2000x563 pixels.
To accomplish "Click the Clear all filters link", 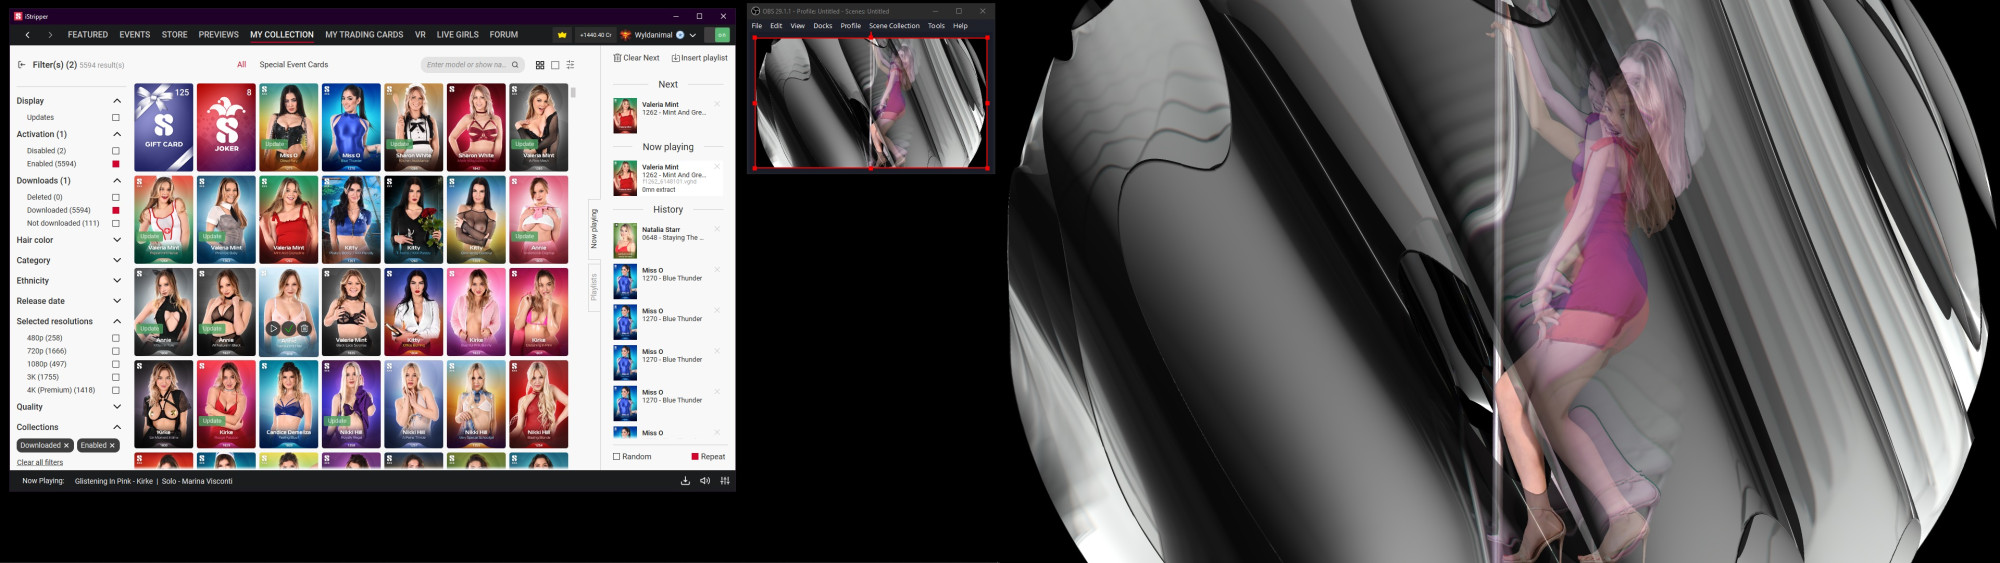I will click(x=40, y=463).
